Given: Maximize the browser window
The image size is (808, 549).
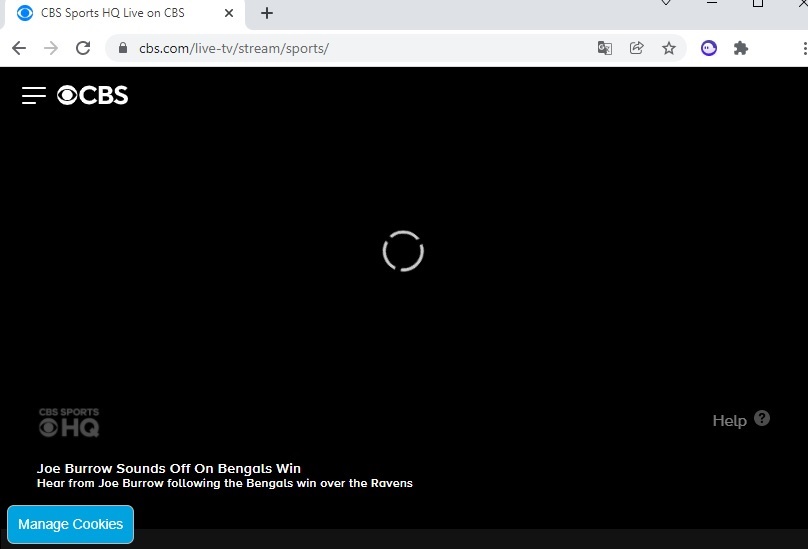Looking at the screenshot, I should tap(758, 3).
